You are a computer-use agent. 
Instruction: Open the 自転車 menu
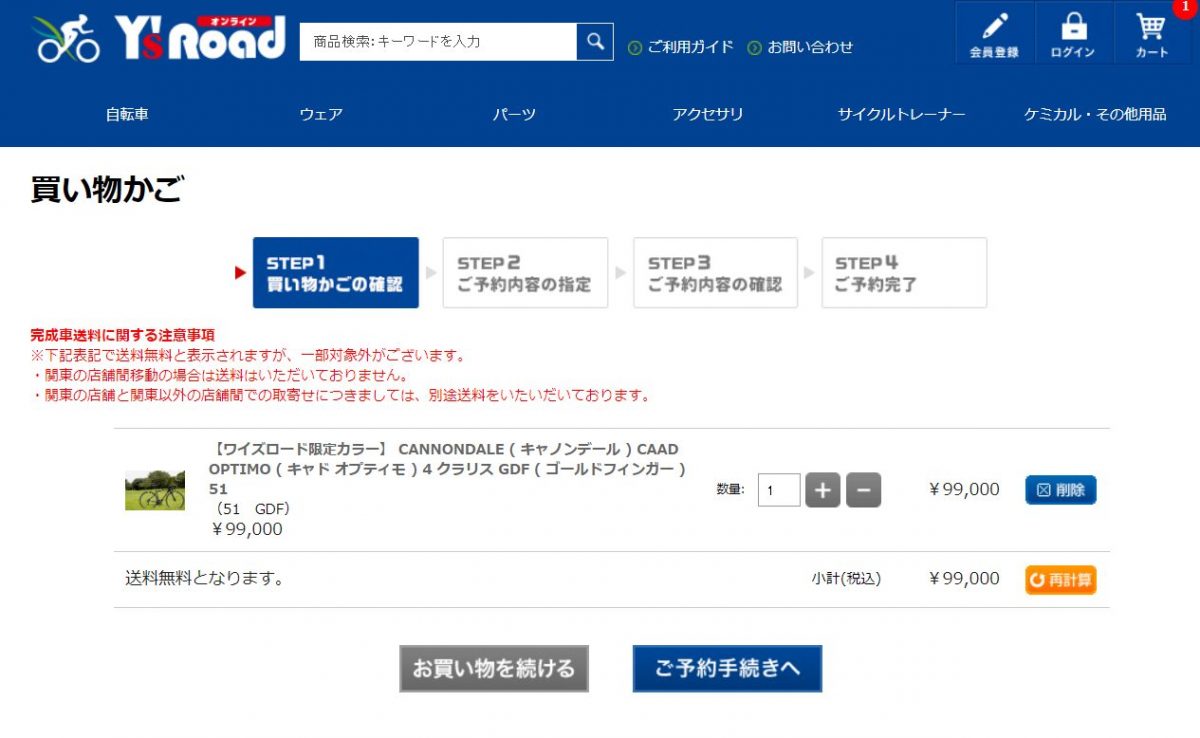point(127,114)
